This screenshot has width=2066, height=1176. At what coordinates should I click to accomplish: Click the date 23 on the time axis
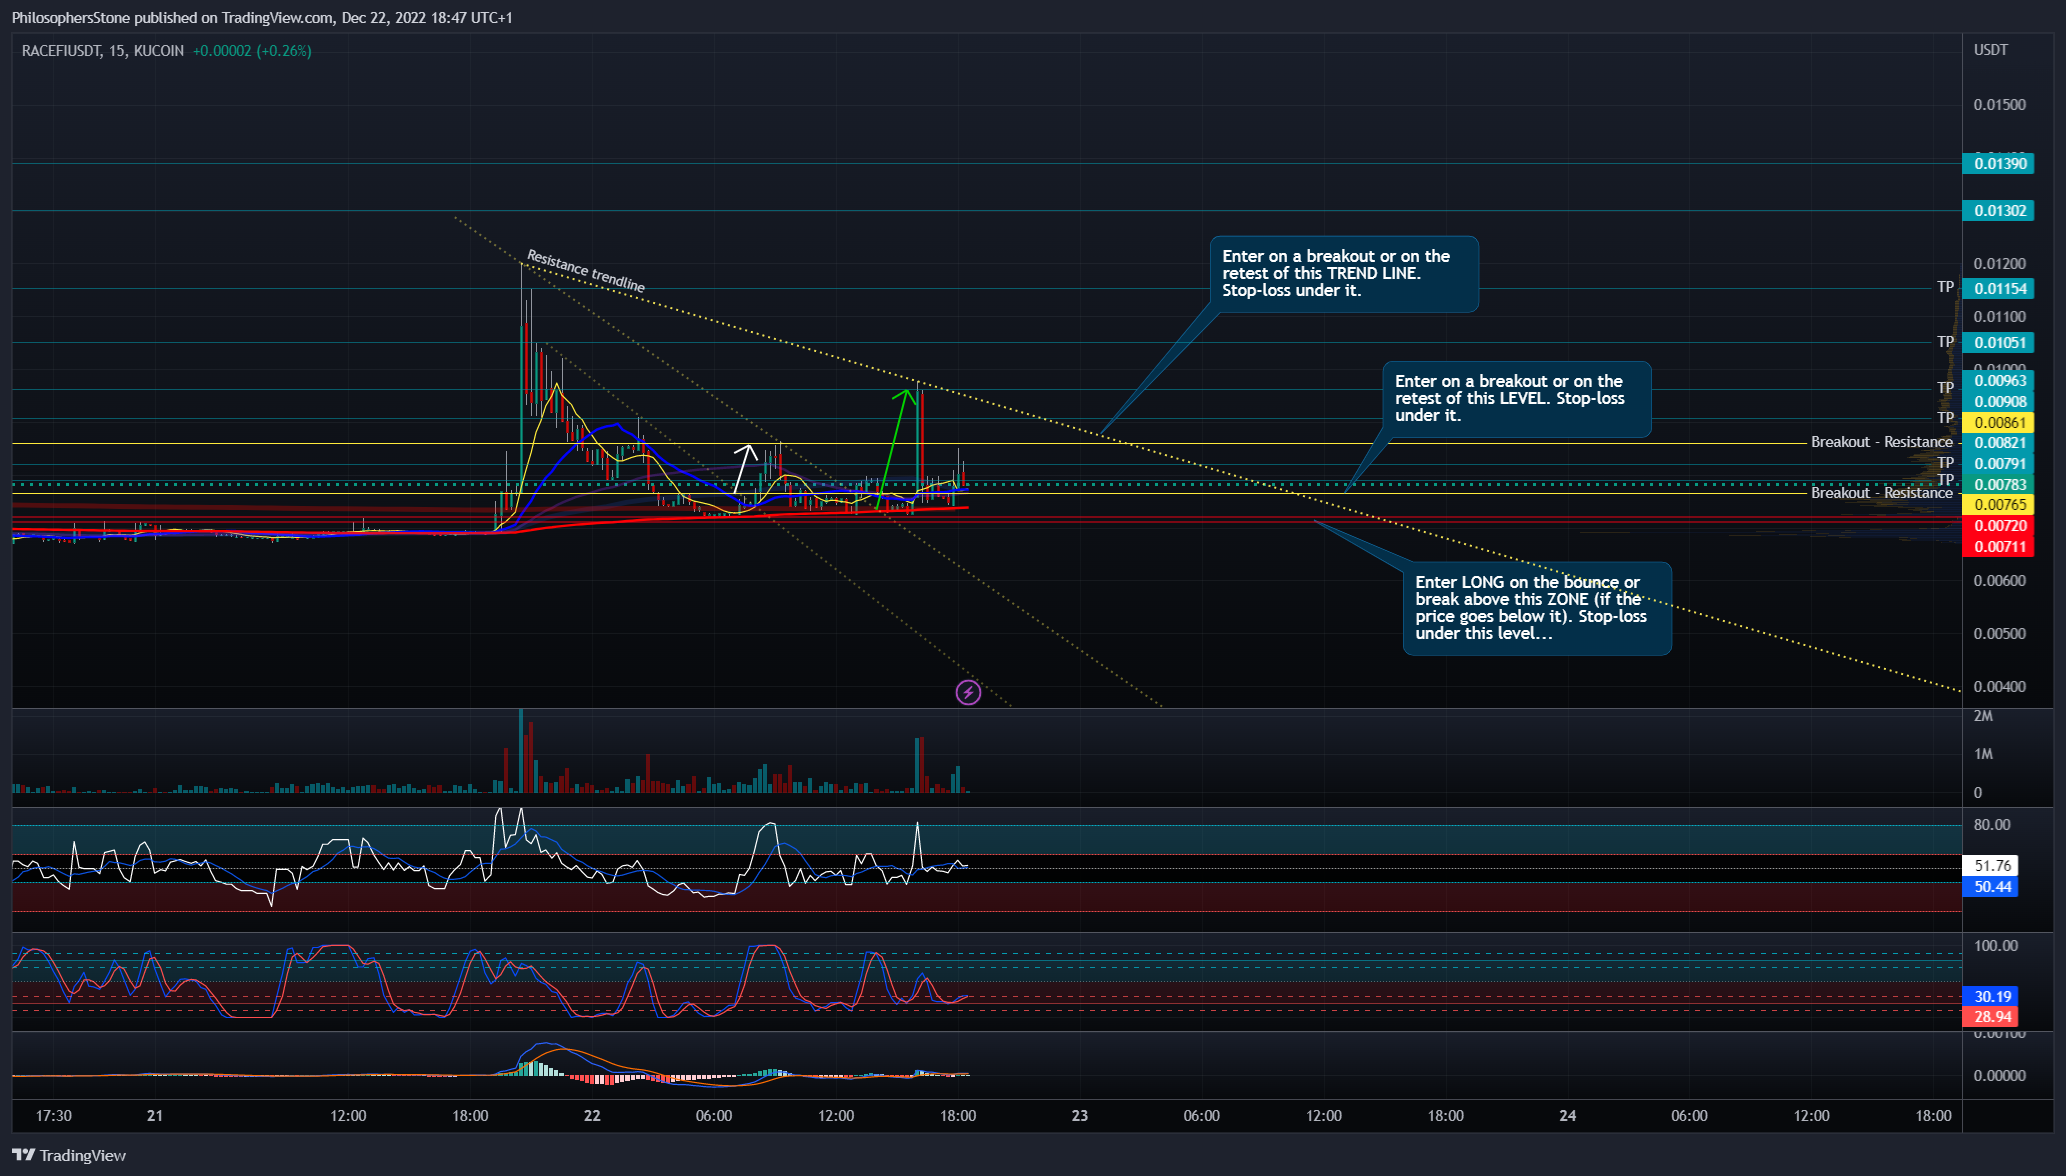(x=1080, y=1116)
